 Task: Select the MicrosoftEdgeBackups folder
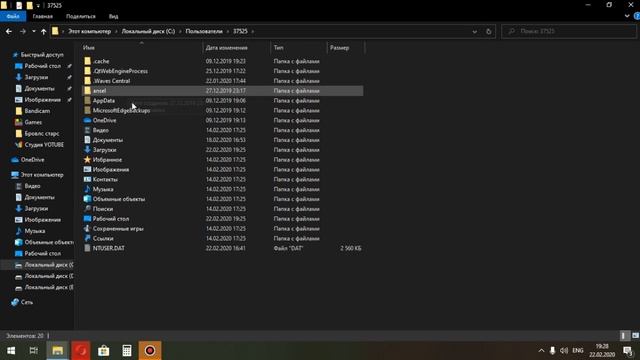coord(121,110)
